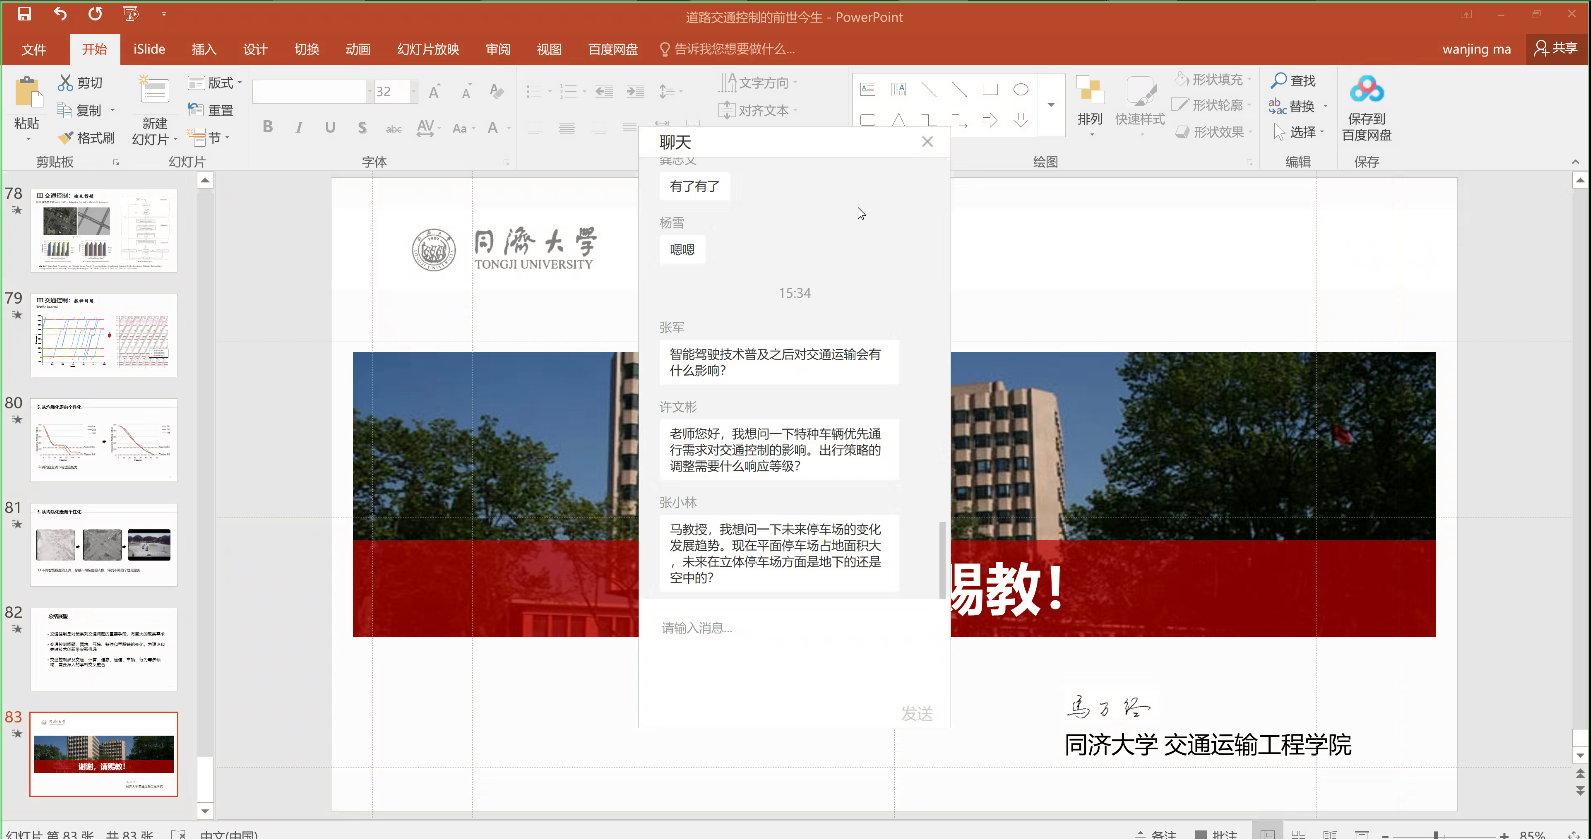Open the iSlide ribbon tab

149,49
